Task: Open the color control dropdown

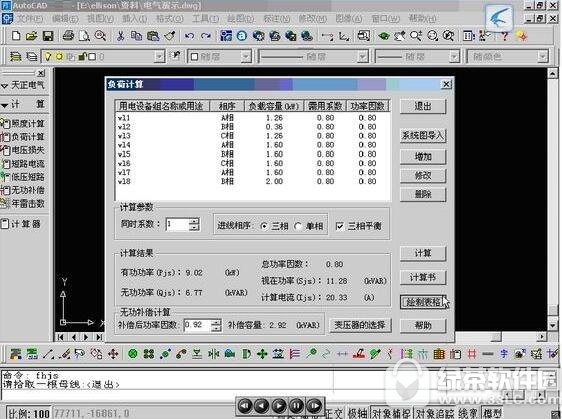Action: click(246, 57)
